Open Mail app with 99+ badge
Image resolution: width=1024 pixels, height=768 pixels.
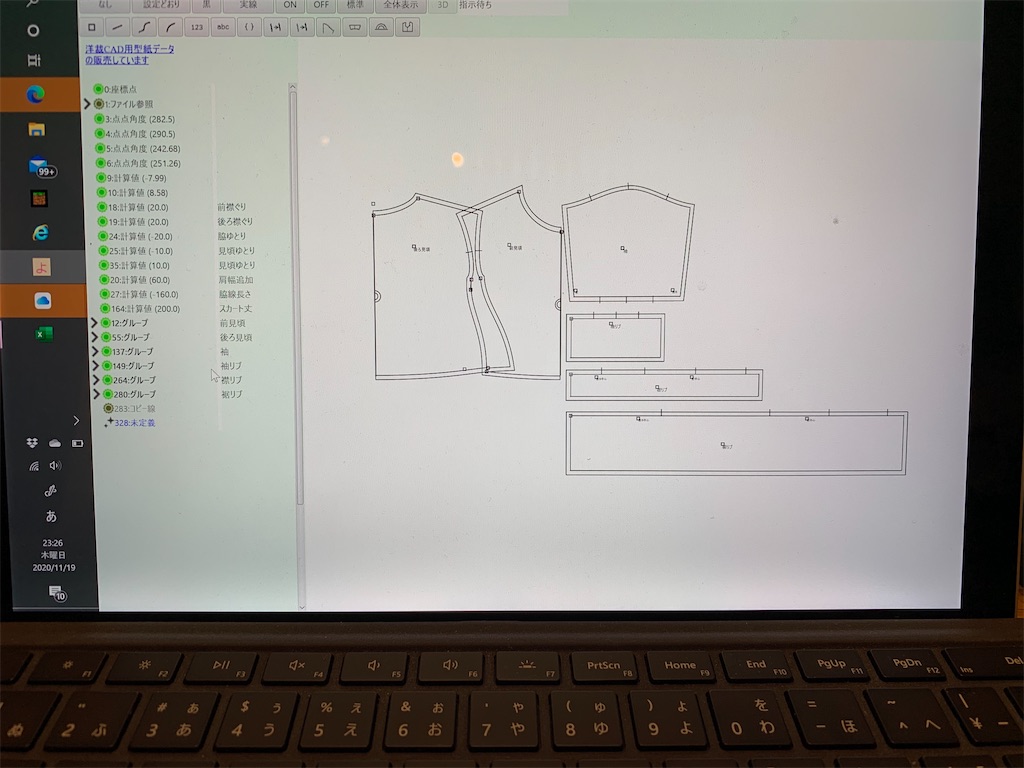41,167
